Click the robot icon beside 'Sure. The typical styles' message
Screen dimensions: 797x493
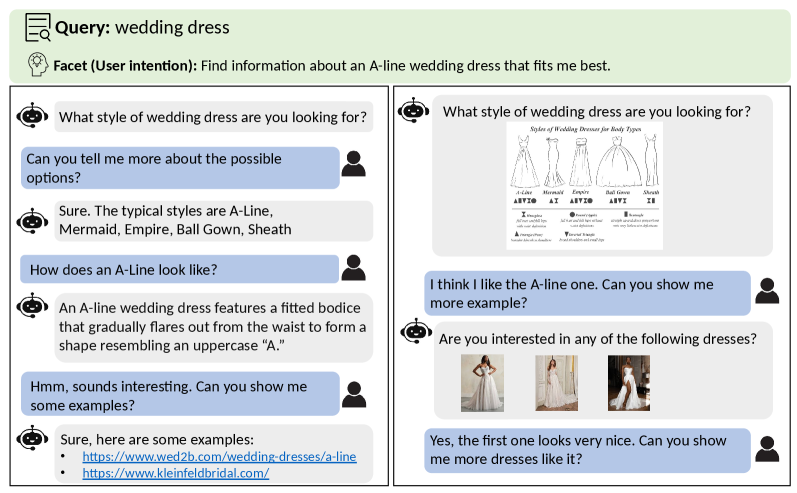pyautogui.click(x=34, y=220)
